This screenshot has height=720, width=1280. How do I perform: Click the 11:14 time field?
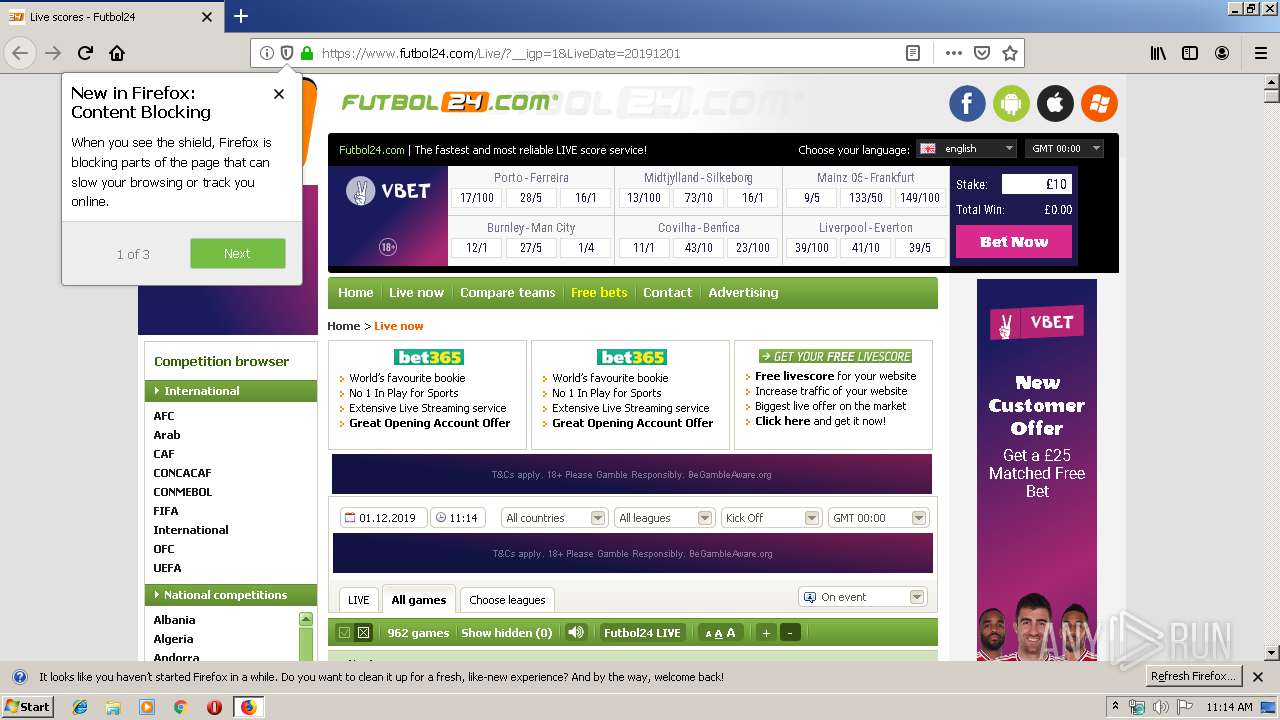pos(457,518)
